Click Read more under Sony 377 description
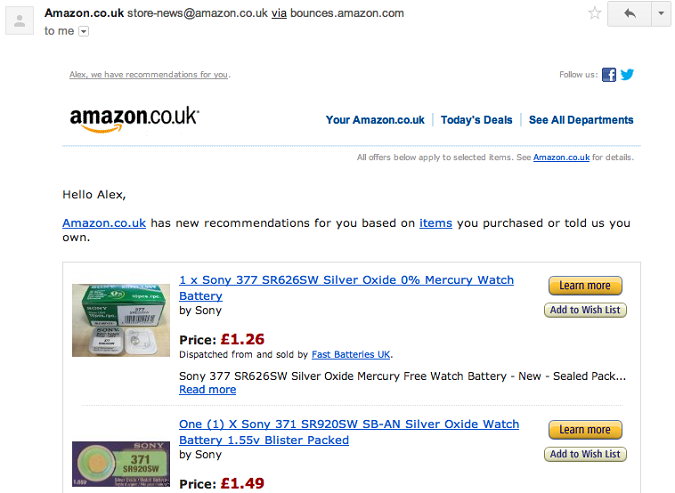Screen dimensions: 675x493 (207, 390)
